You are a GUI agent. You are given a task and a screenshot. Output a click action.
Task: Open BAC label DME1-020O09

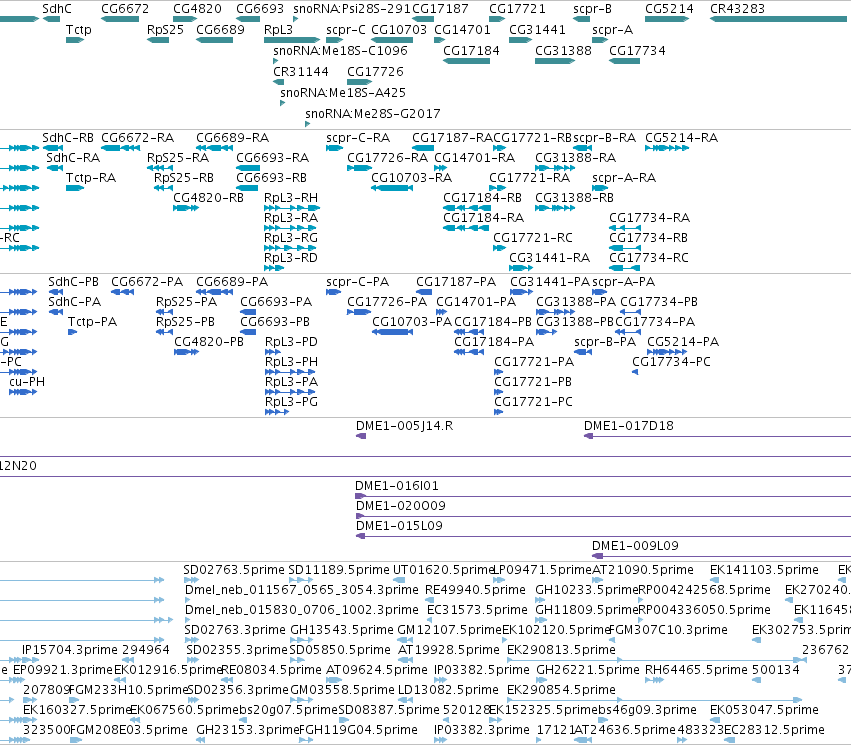[x=401, y=506]
